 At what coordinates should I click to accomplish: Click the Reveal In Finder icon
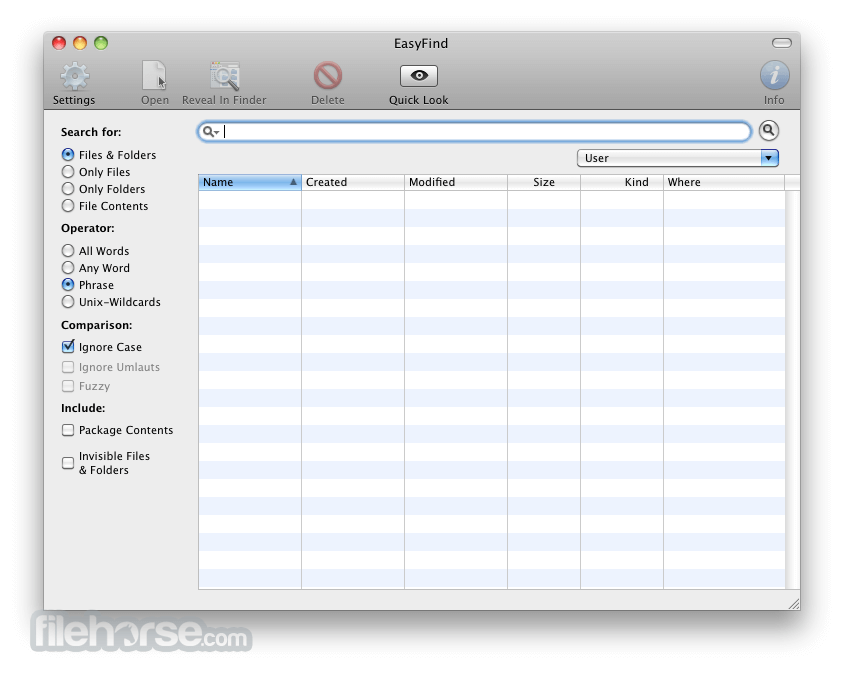pyautogui.click(x=224, y=76)
